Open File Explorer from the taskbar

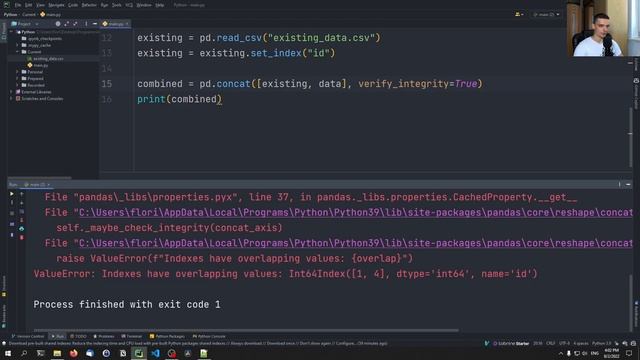click(57, 353)
